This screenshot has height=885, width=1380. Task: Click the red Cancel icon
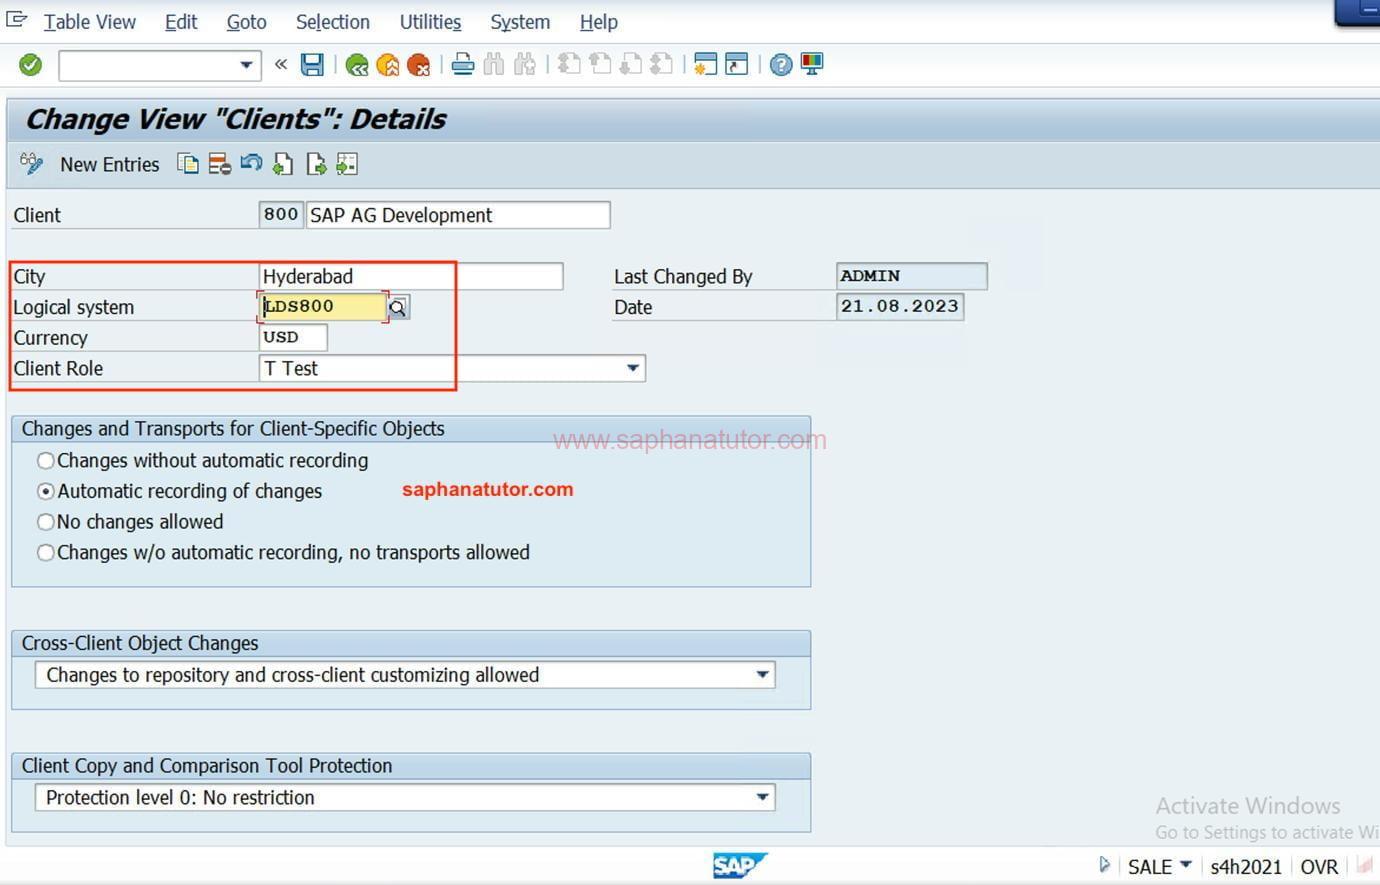coord(418,66)
